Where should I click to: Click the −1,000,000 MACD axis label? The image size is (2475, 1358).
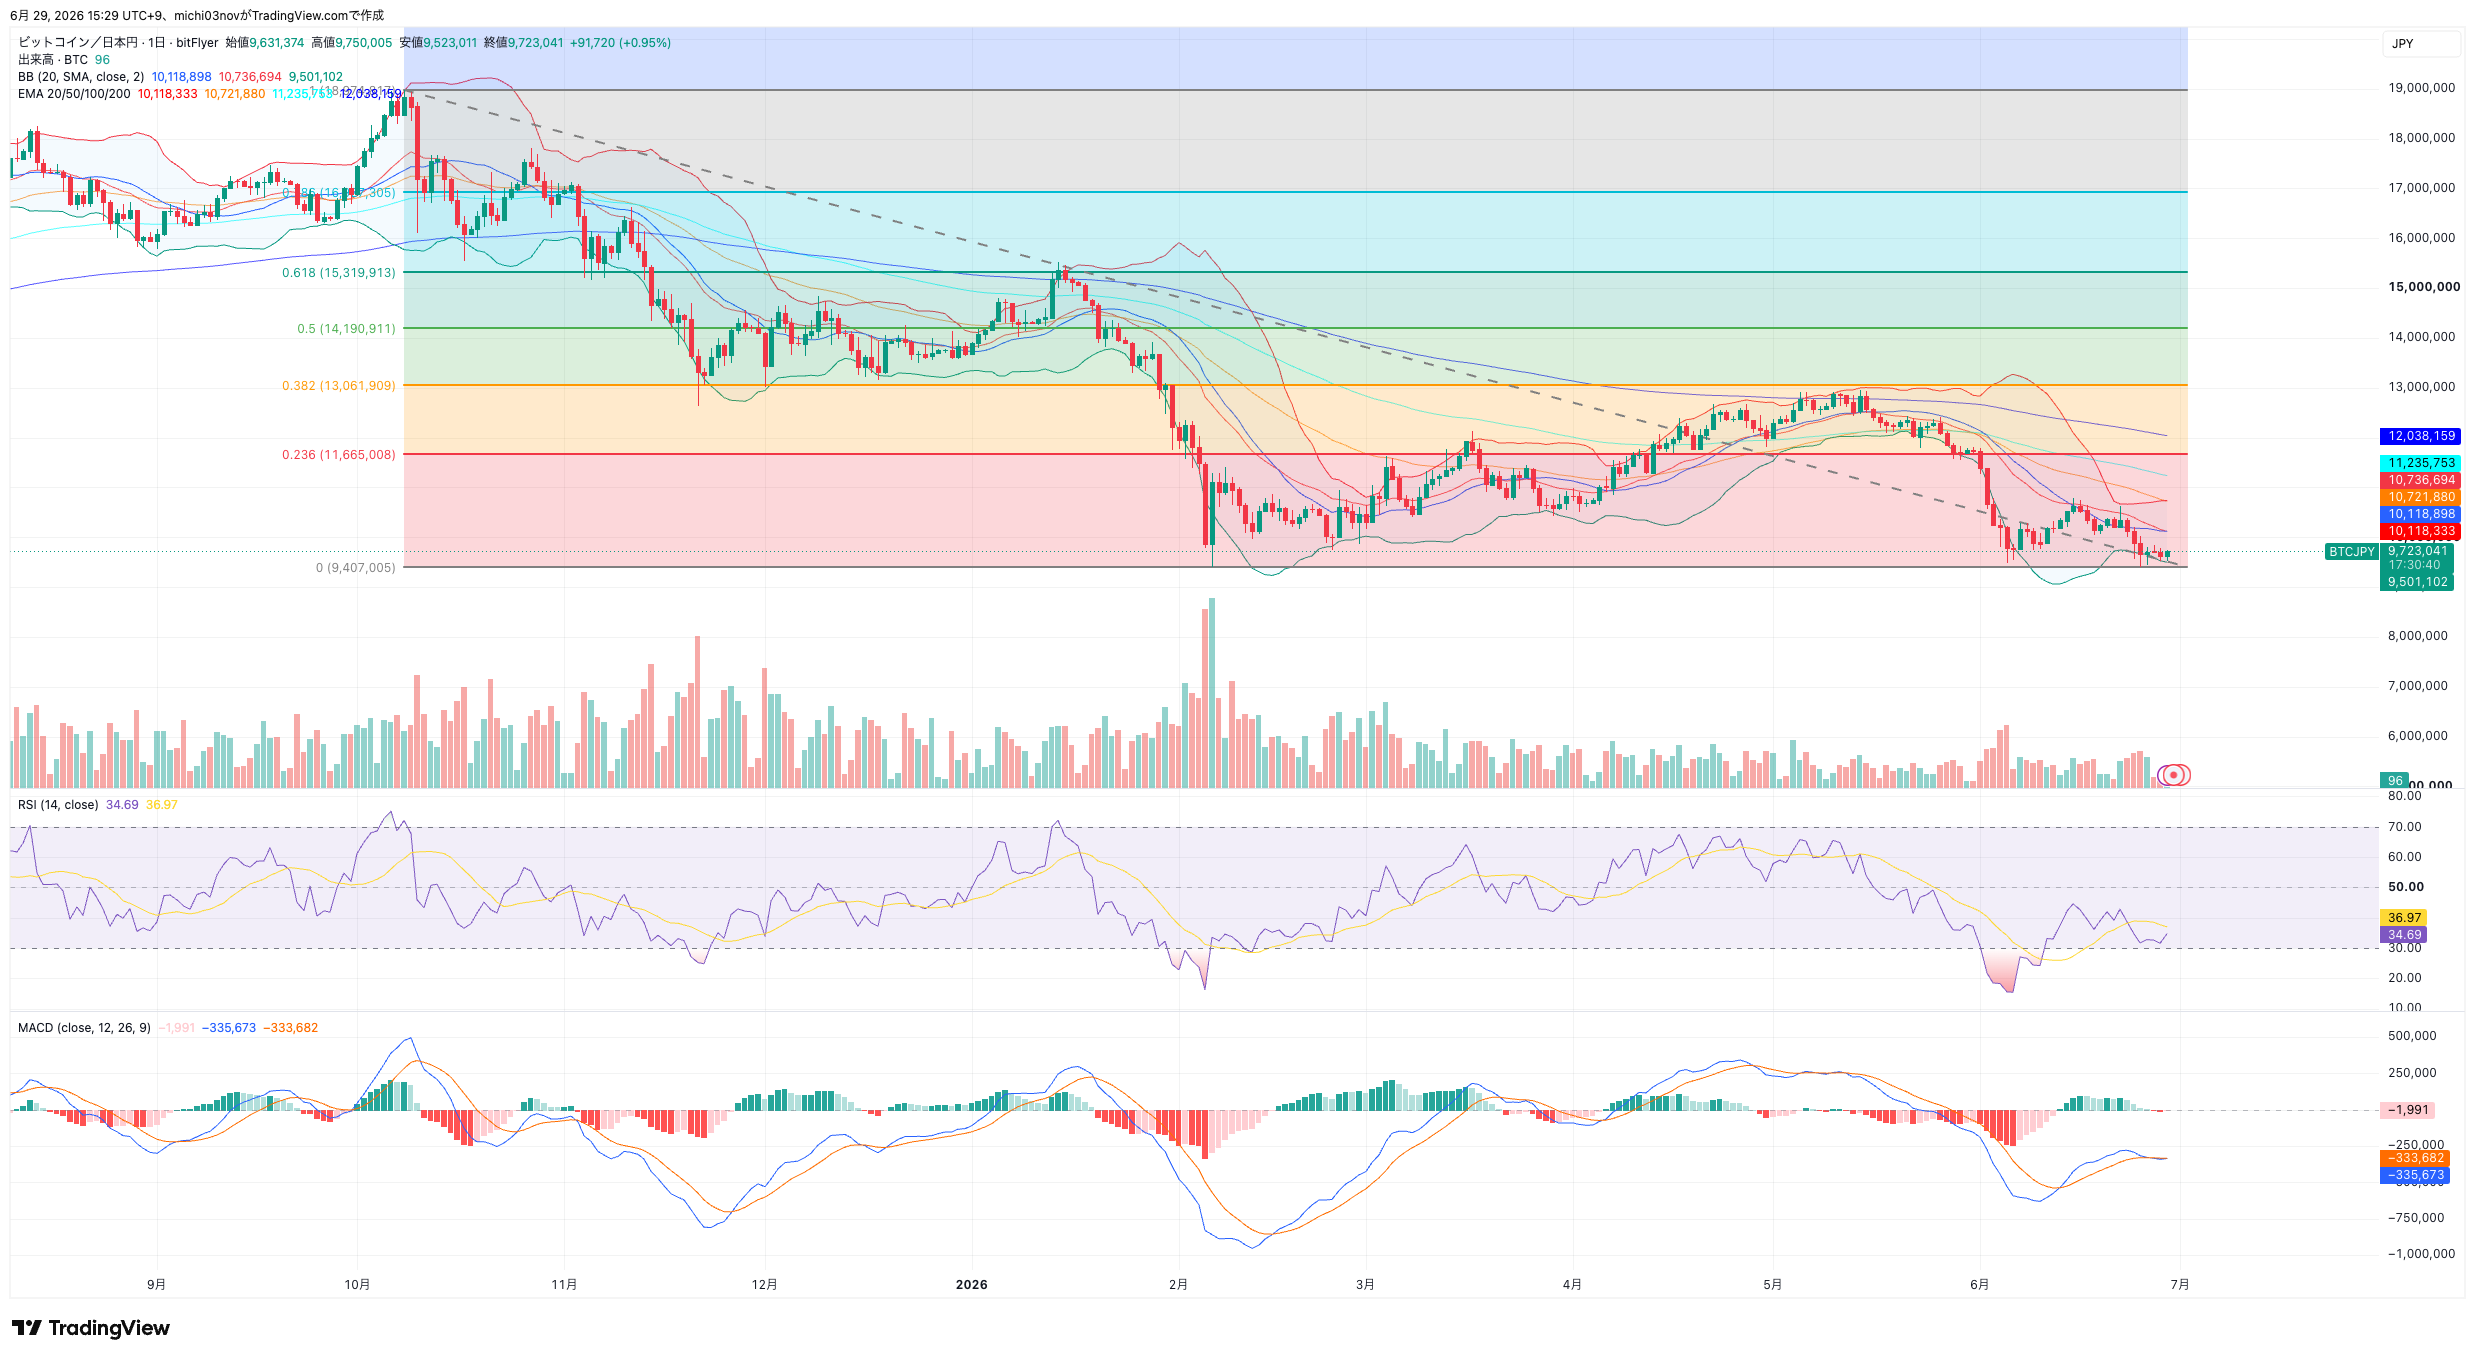pyautogui.click(x=2421, y=1254)
